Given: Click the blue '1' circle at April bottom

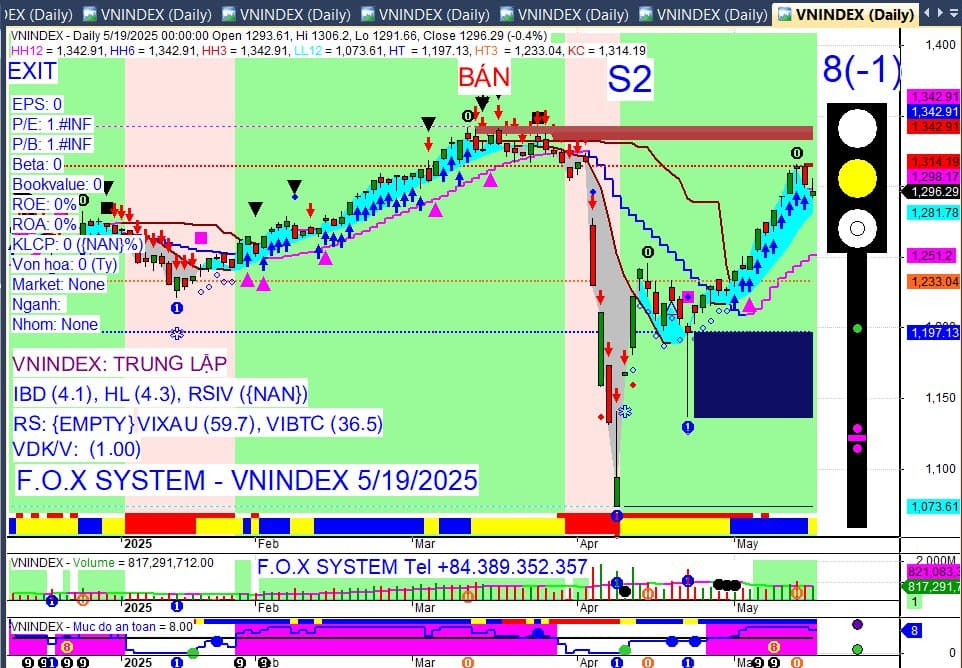Looking at the screenshot, I should point(617,515).
